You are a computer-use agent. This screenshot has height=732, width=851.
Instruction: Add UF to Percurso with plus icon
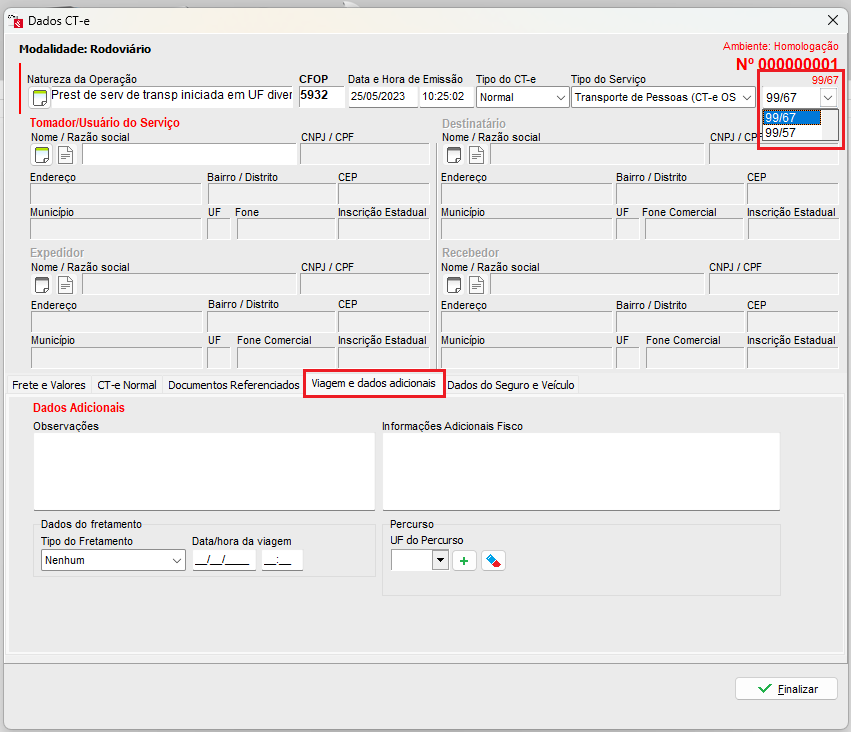coord(464,561)
